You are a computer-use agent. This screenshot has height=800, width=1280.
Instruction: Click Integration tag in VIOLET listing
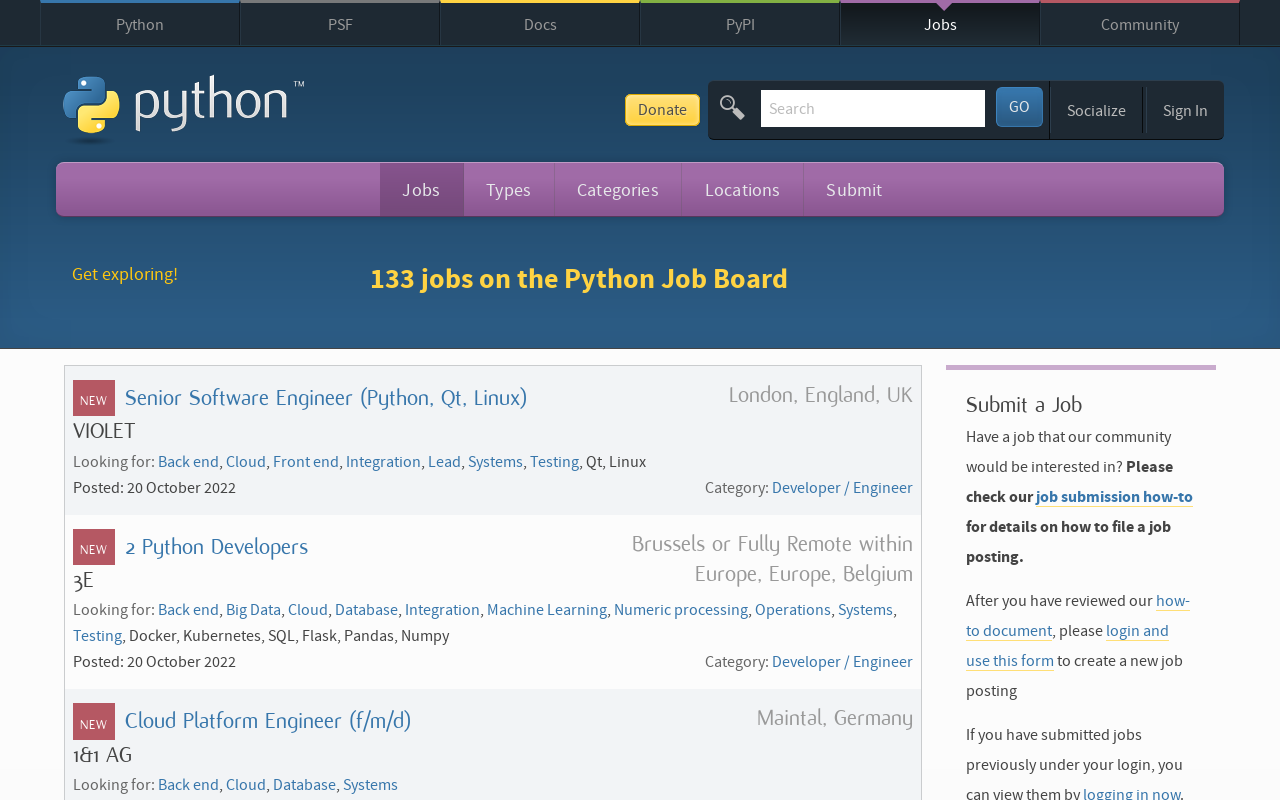383,462
